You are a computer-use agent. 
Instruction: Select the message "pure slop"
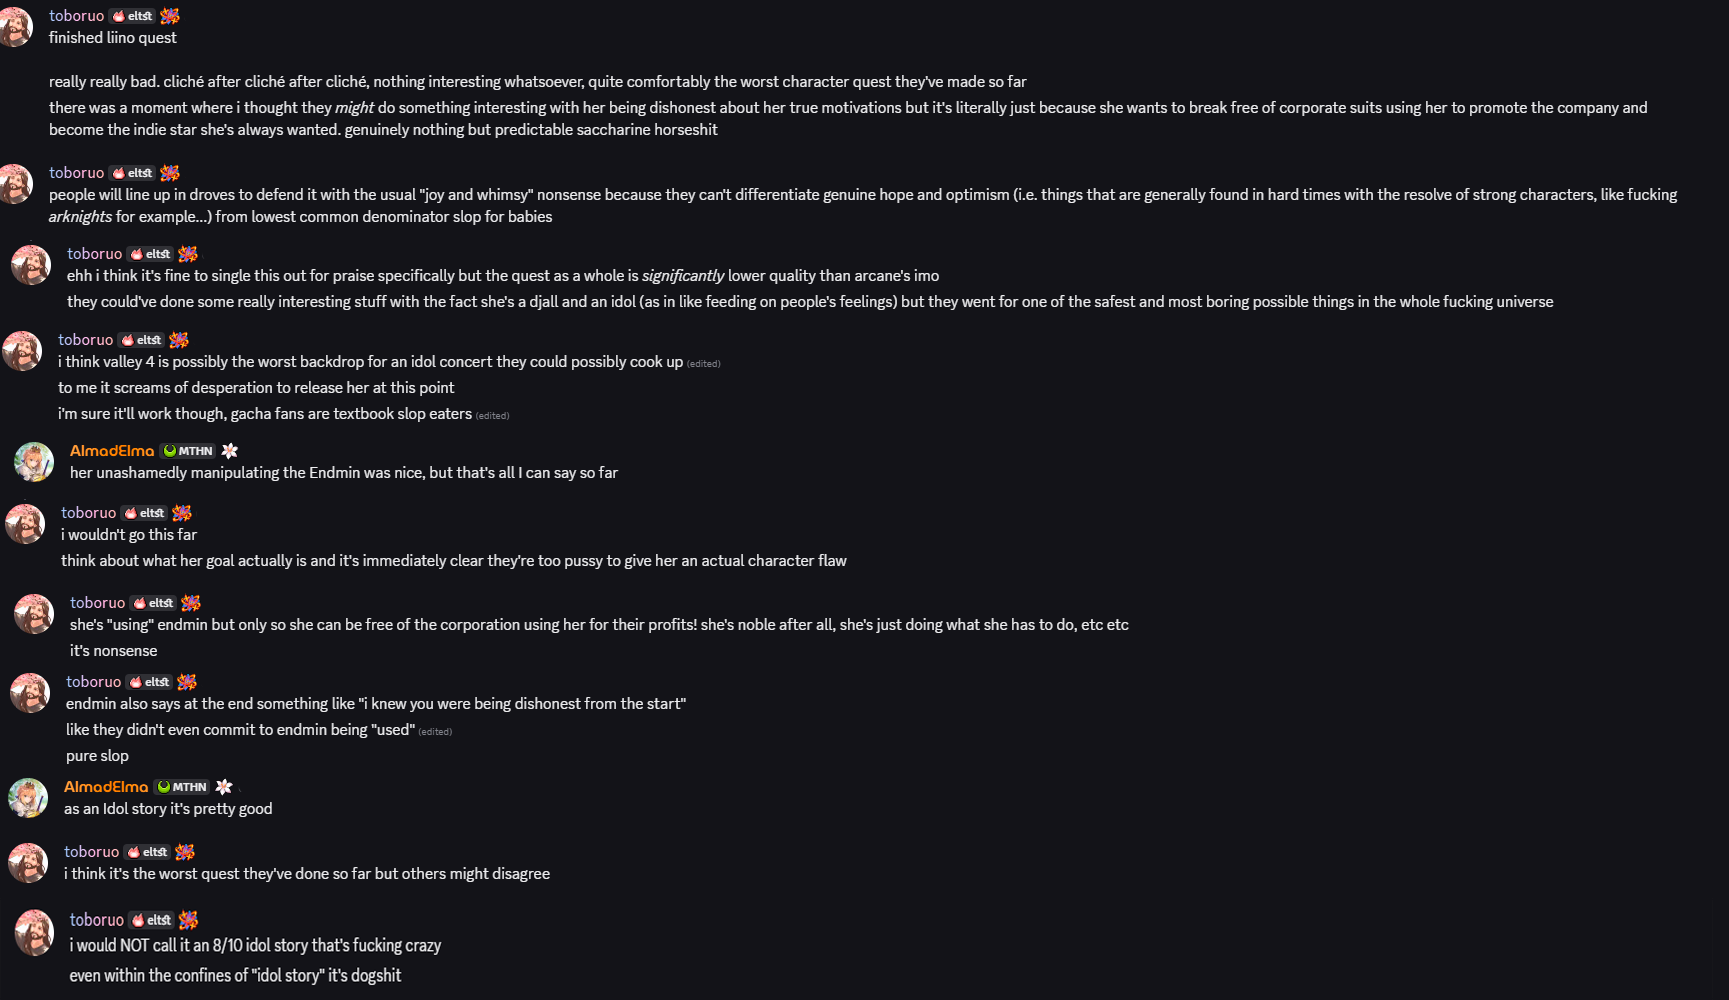point(97,756)
